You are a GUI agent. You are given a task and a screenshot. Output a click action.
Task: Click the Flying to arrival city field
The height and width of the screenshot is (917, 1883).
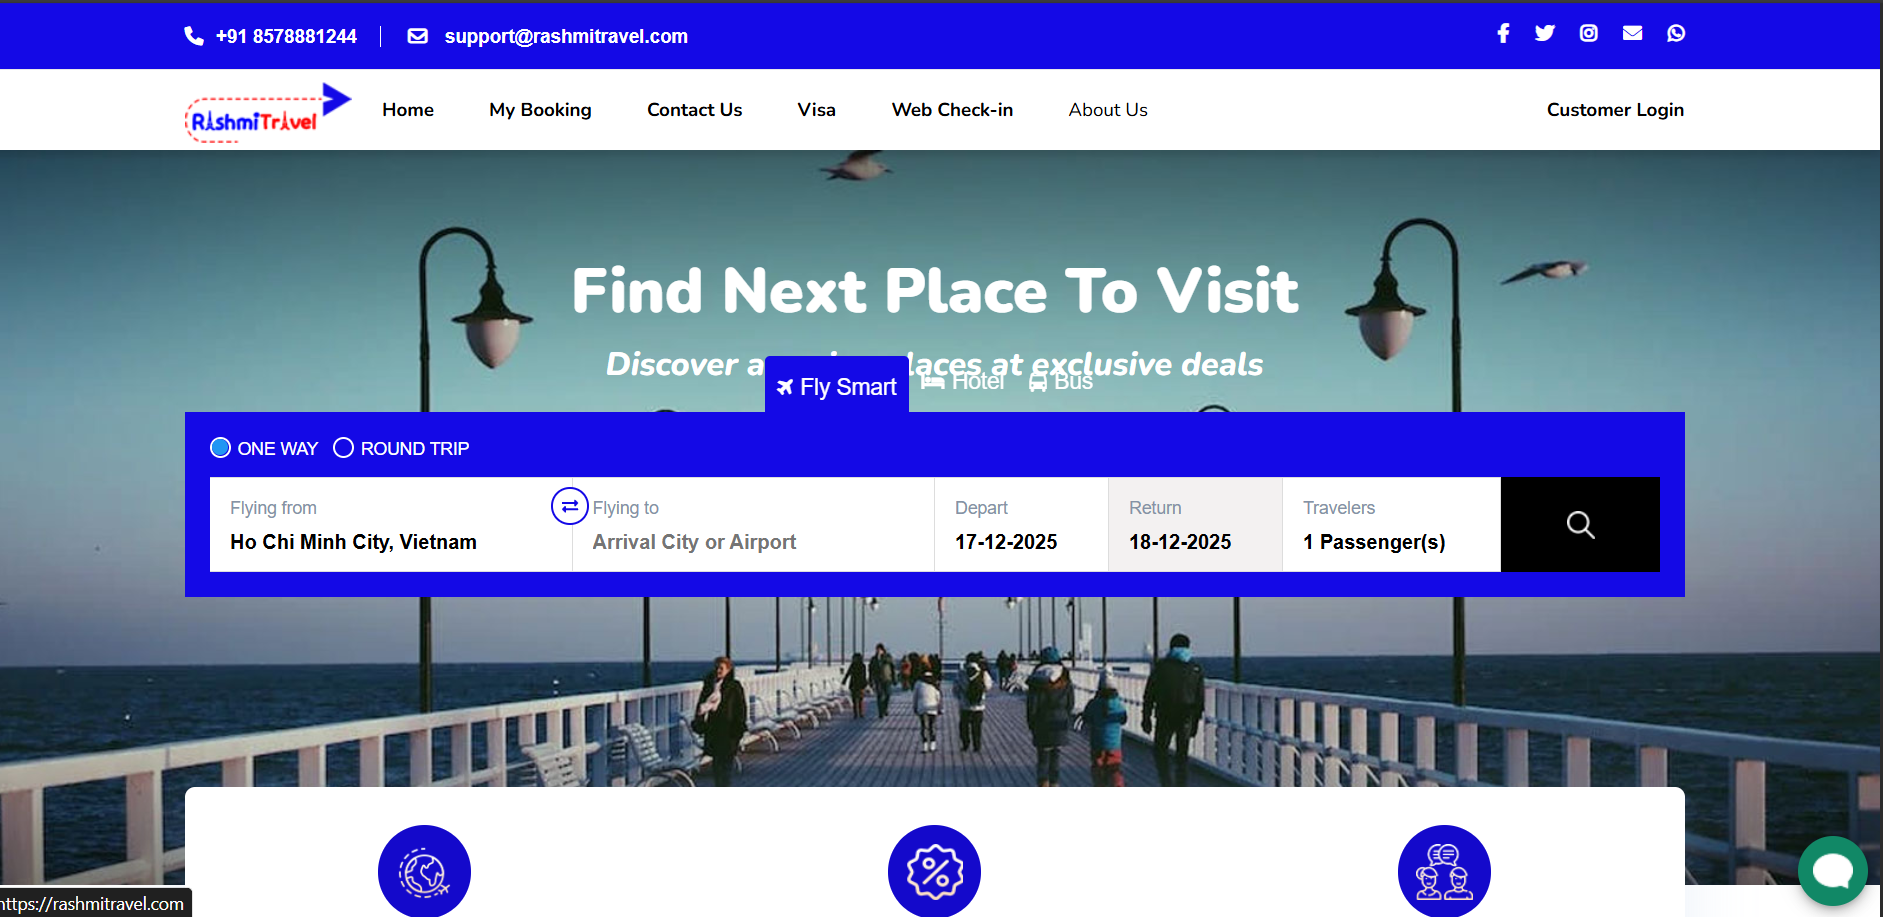(753, 525)
